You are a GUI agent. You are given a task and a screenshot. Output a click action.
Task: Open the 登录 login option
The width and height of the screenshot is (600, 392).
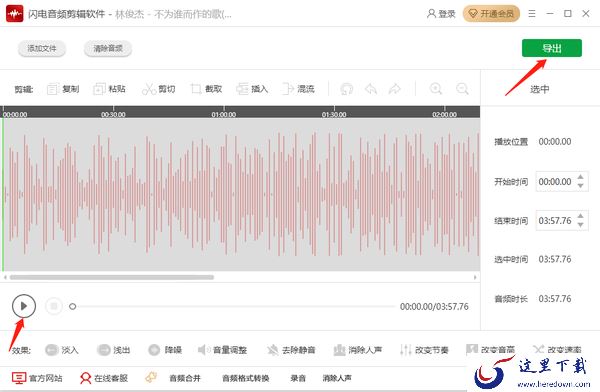click(x=441, y=14)
